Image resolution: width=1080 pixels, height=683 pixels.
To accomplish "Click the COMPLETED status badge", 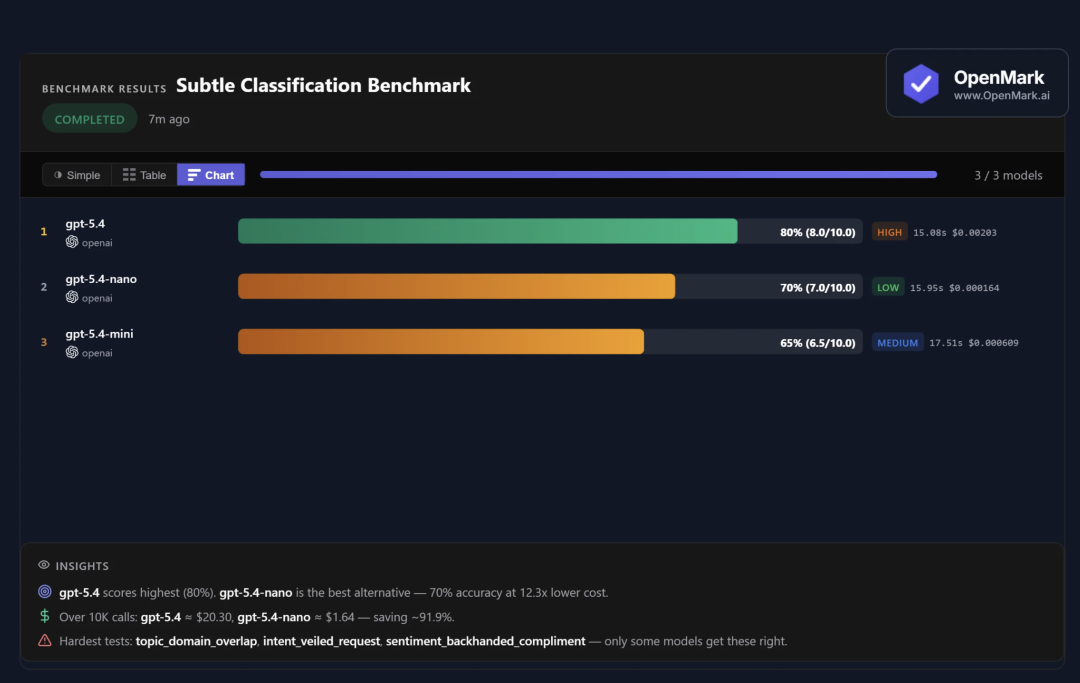I will (89, 119).
